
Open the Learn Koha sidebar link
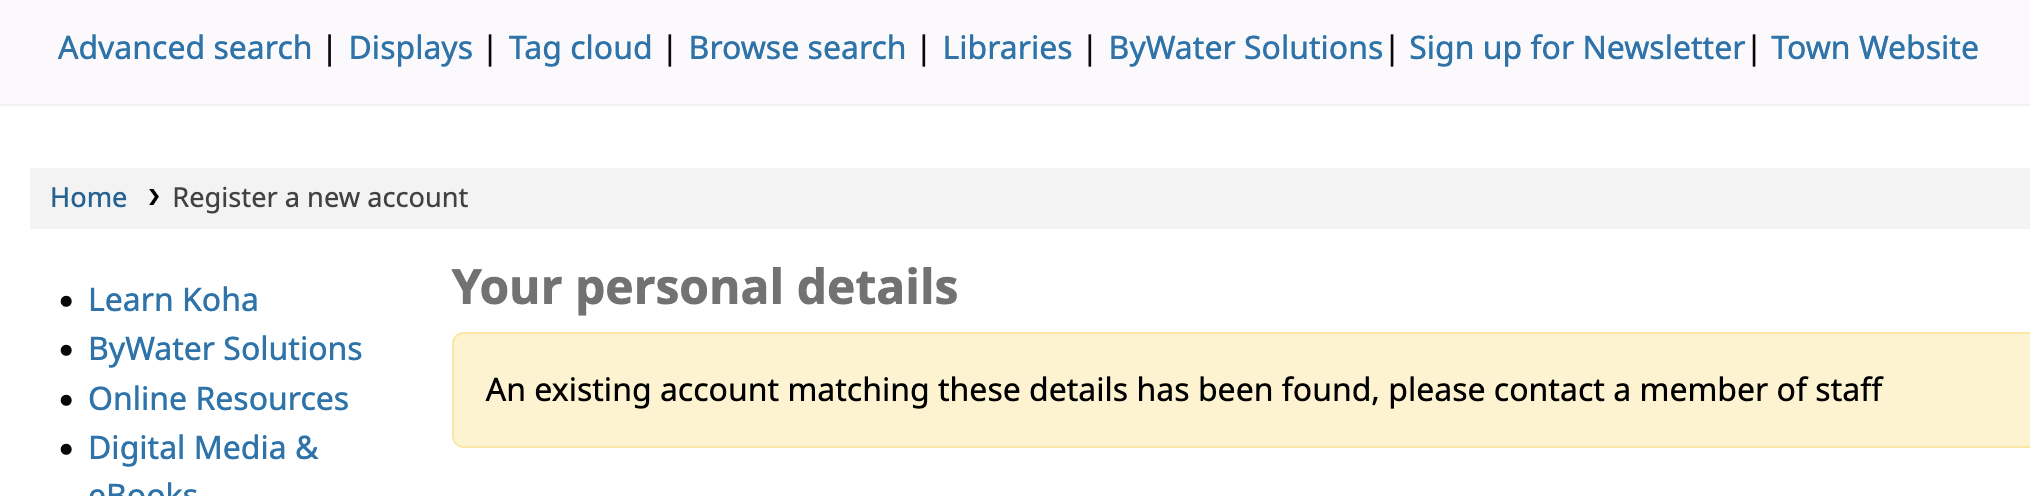click(173, 300)
